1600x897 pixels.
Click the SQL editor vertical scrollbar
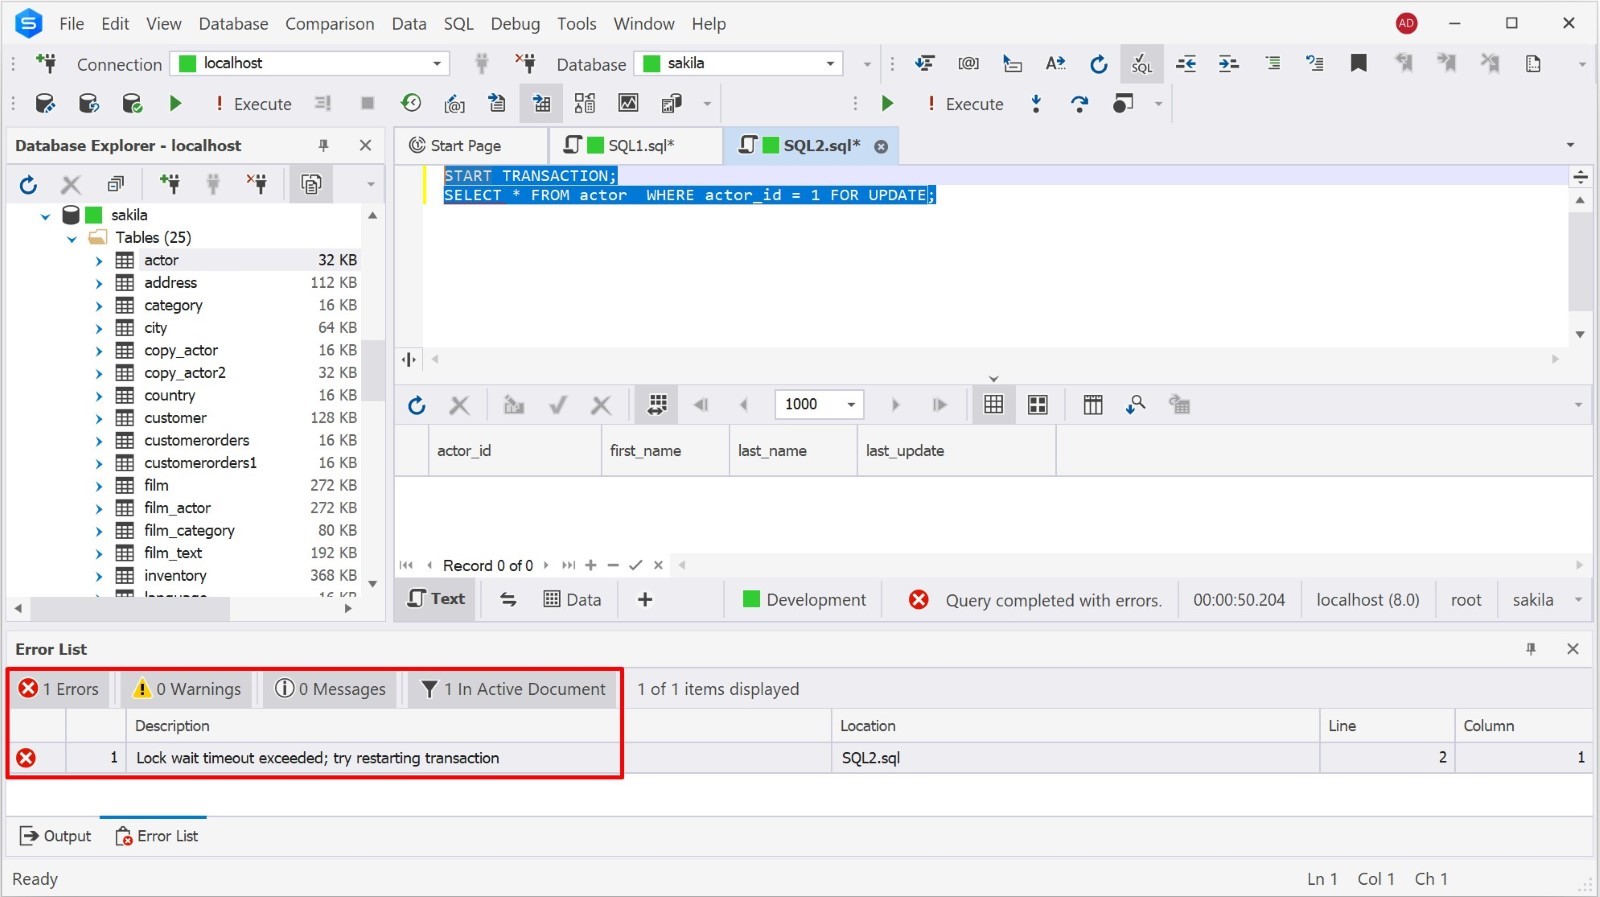[1580, 268]
